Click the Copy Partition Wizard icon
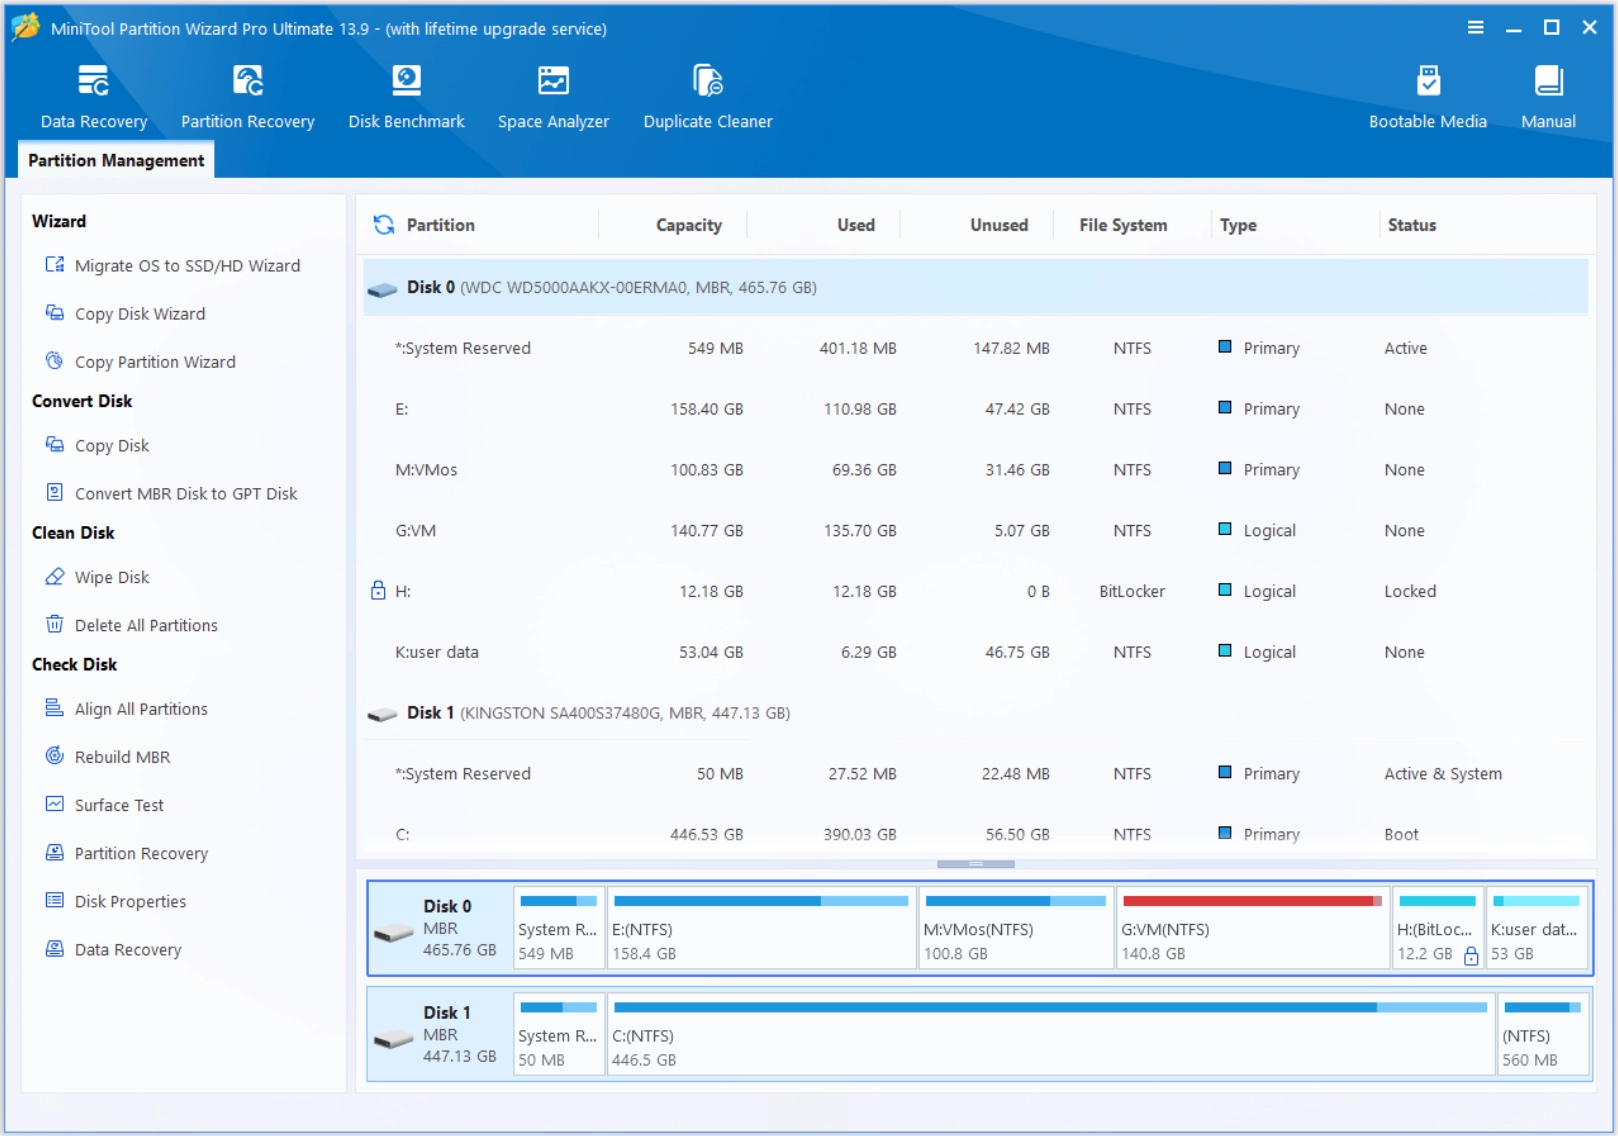The height and width of the screenshot is (1136, 1618). coord(55,361)
